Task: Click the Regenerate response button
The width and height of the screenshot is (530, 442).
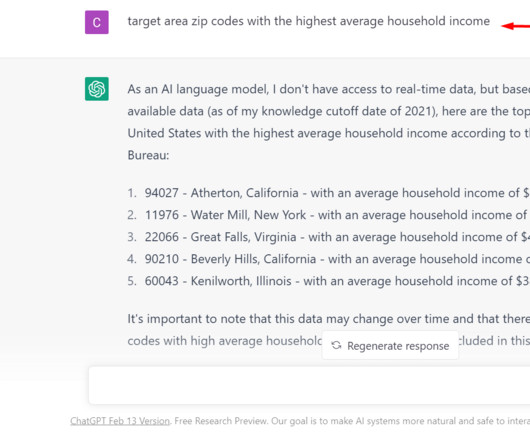Action: point(390,345)
